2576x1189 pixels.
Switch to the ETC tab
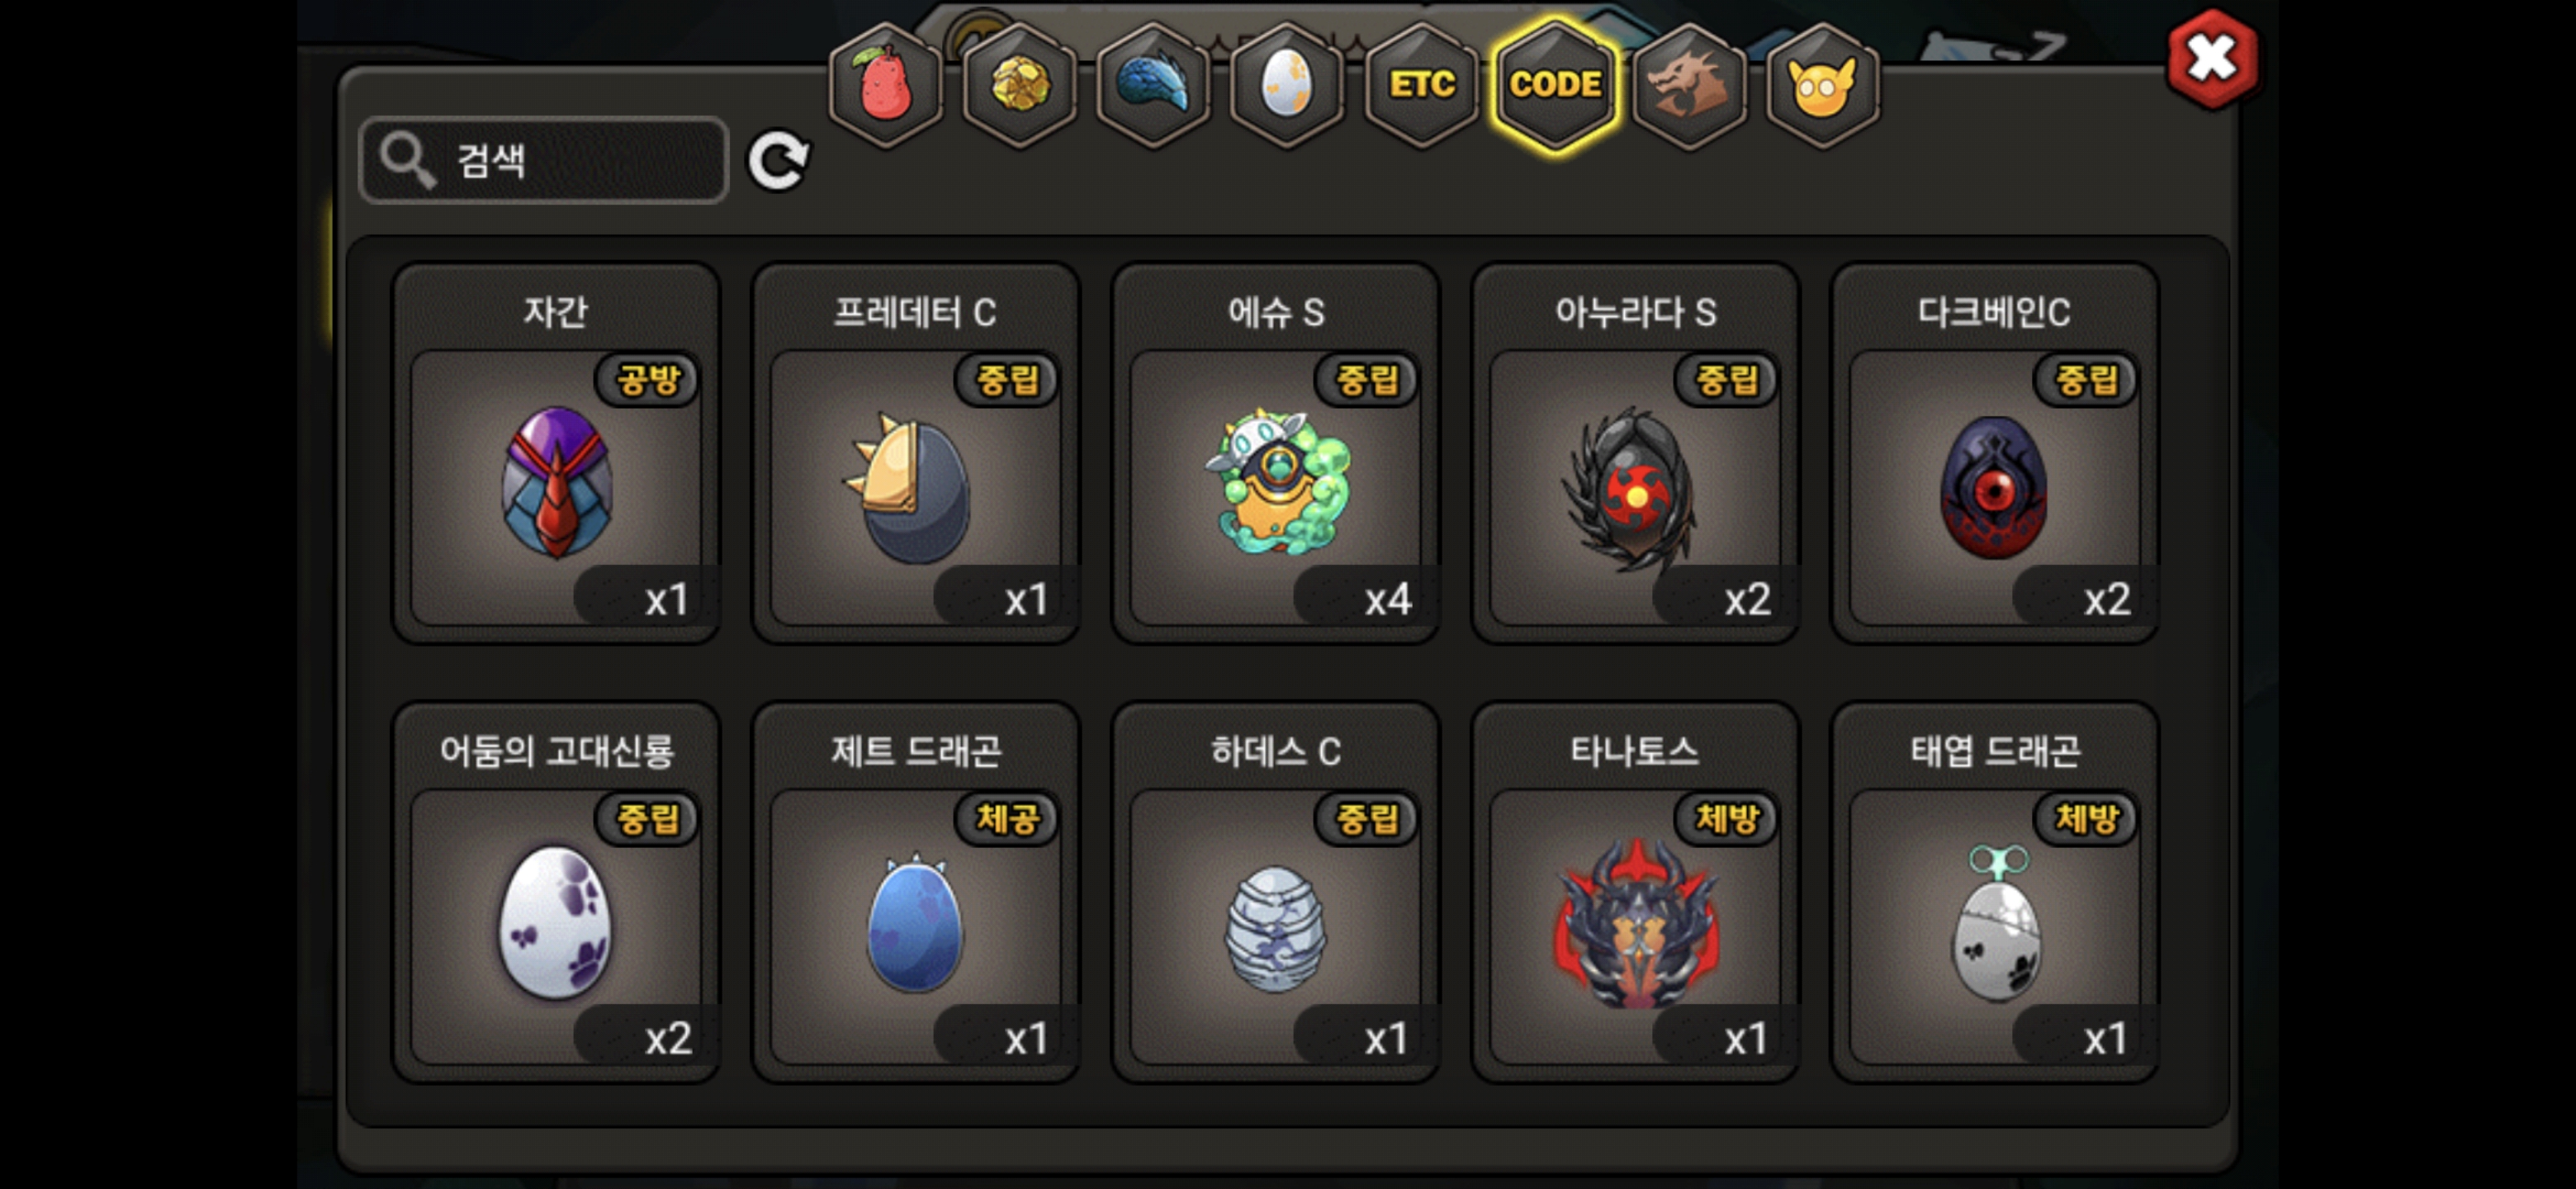point(1421,85)
